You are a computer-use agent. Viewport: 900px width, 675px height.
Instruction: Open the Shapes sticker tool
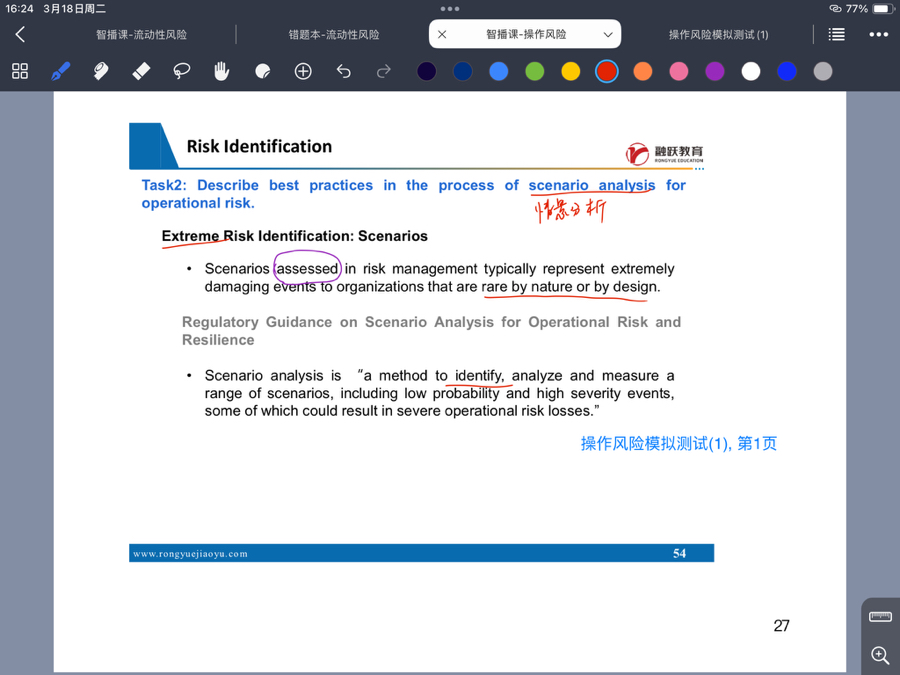click(x=262, y=71)
